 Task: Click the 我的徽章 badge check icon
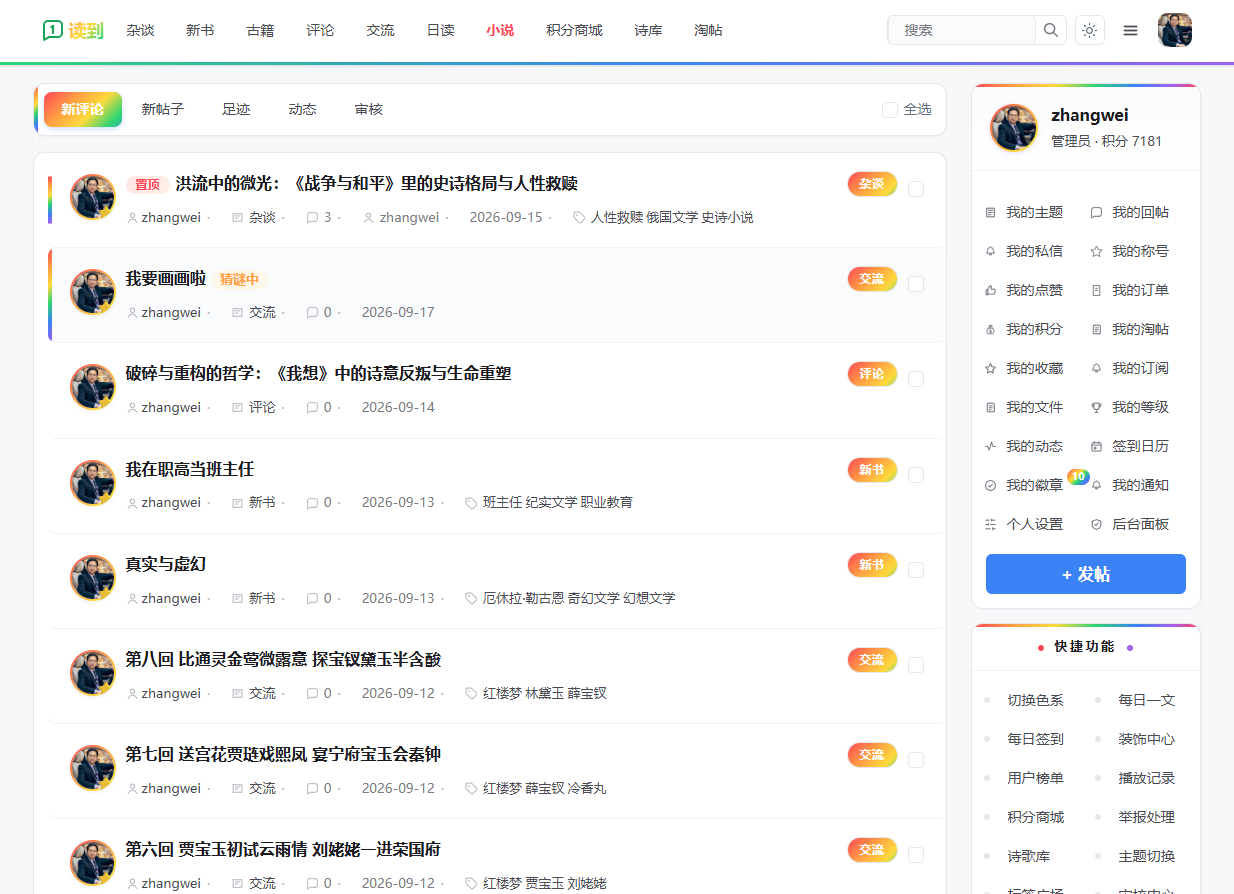point(990,486)
